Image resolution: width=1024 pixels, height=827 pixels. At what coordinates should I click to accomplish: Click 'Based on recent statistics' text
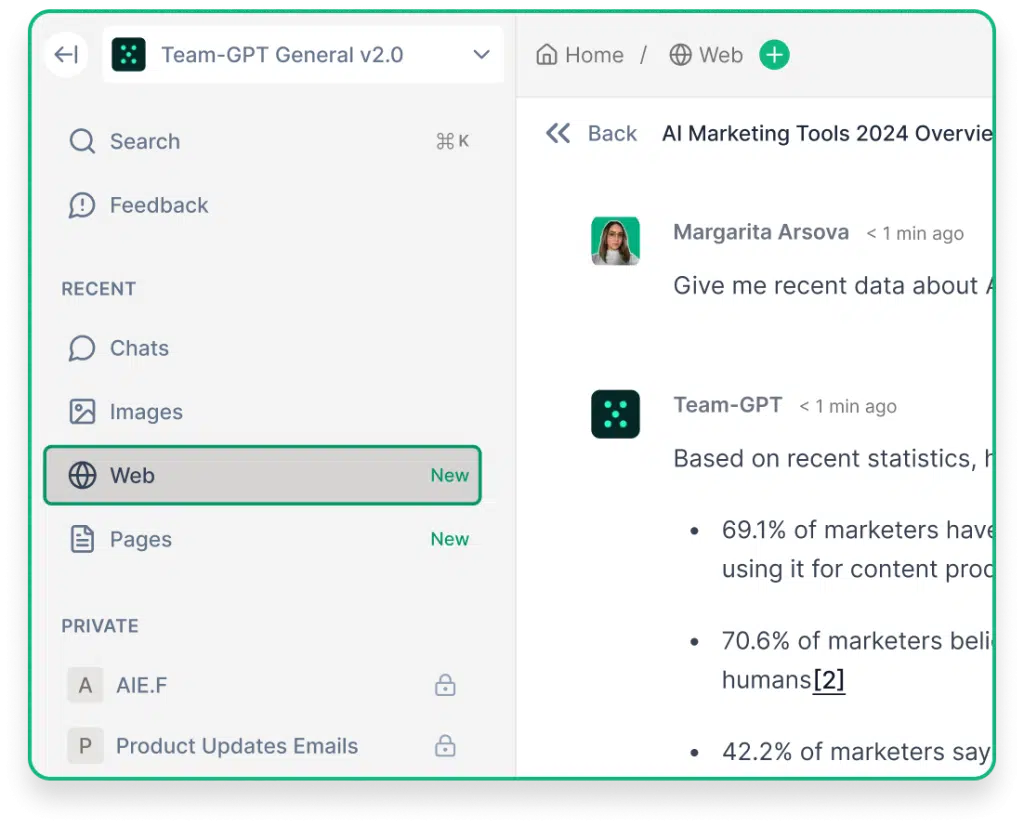[x=833, y=459]
